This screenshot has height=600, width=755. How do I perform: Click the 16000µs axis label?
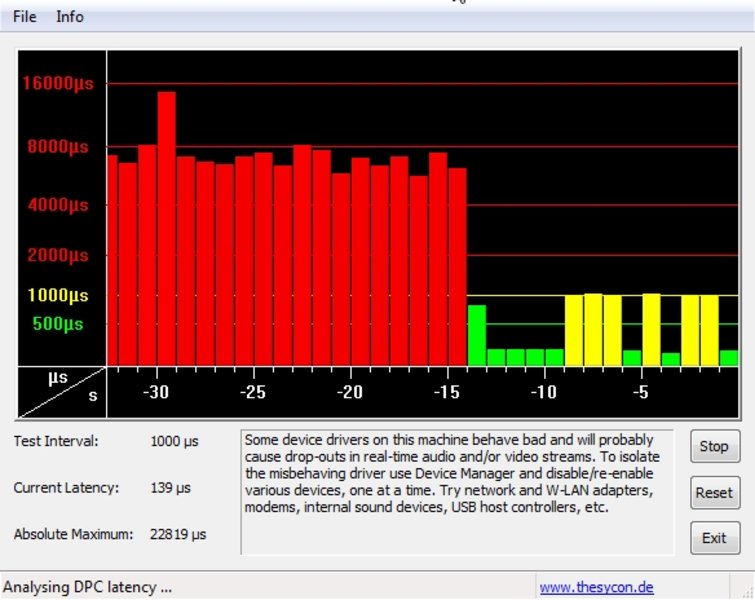point(58,83)
